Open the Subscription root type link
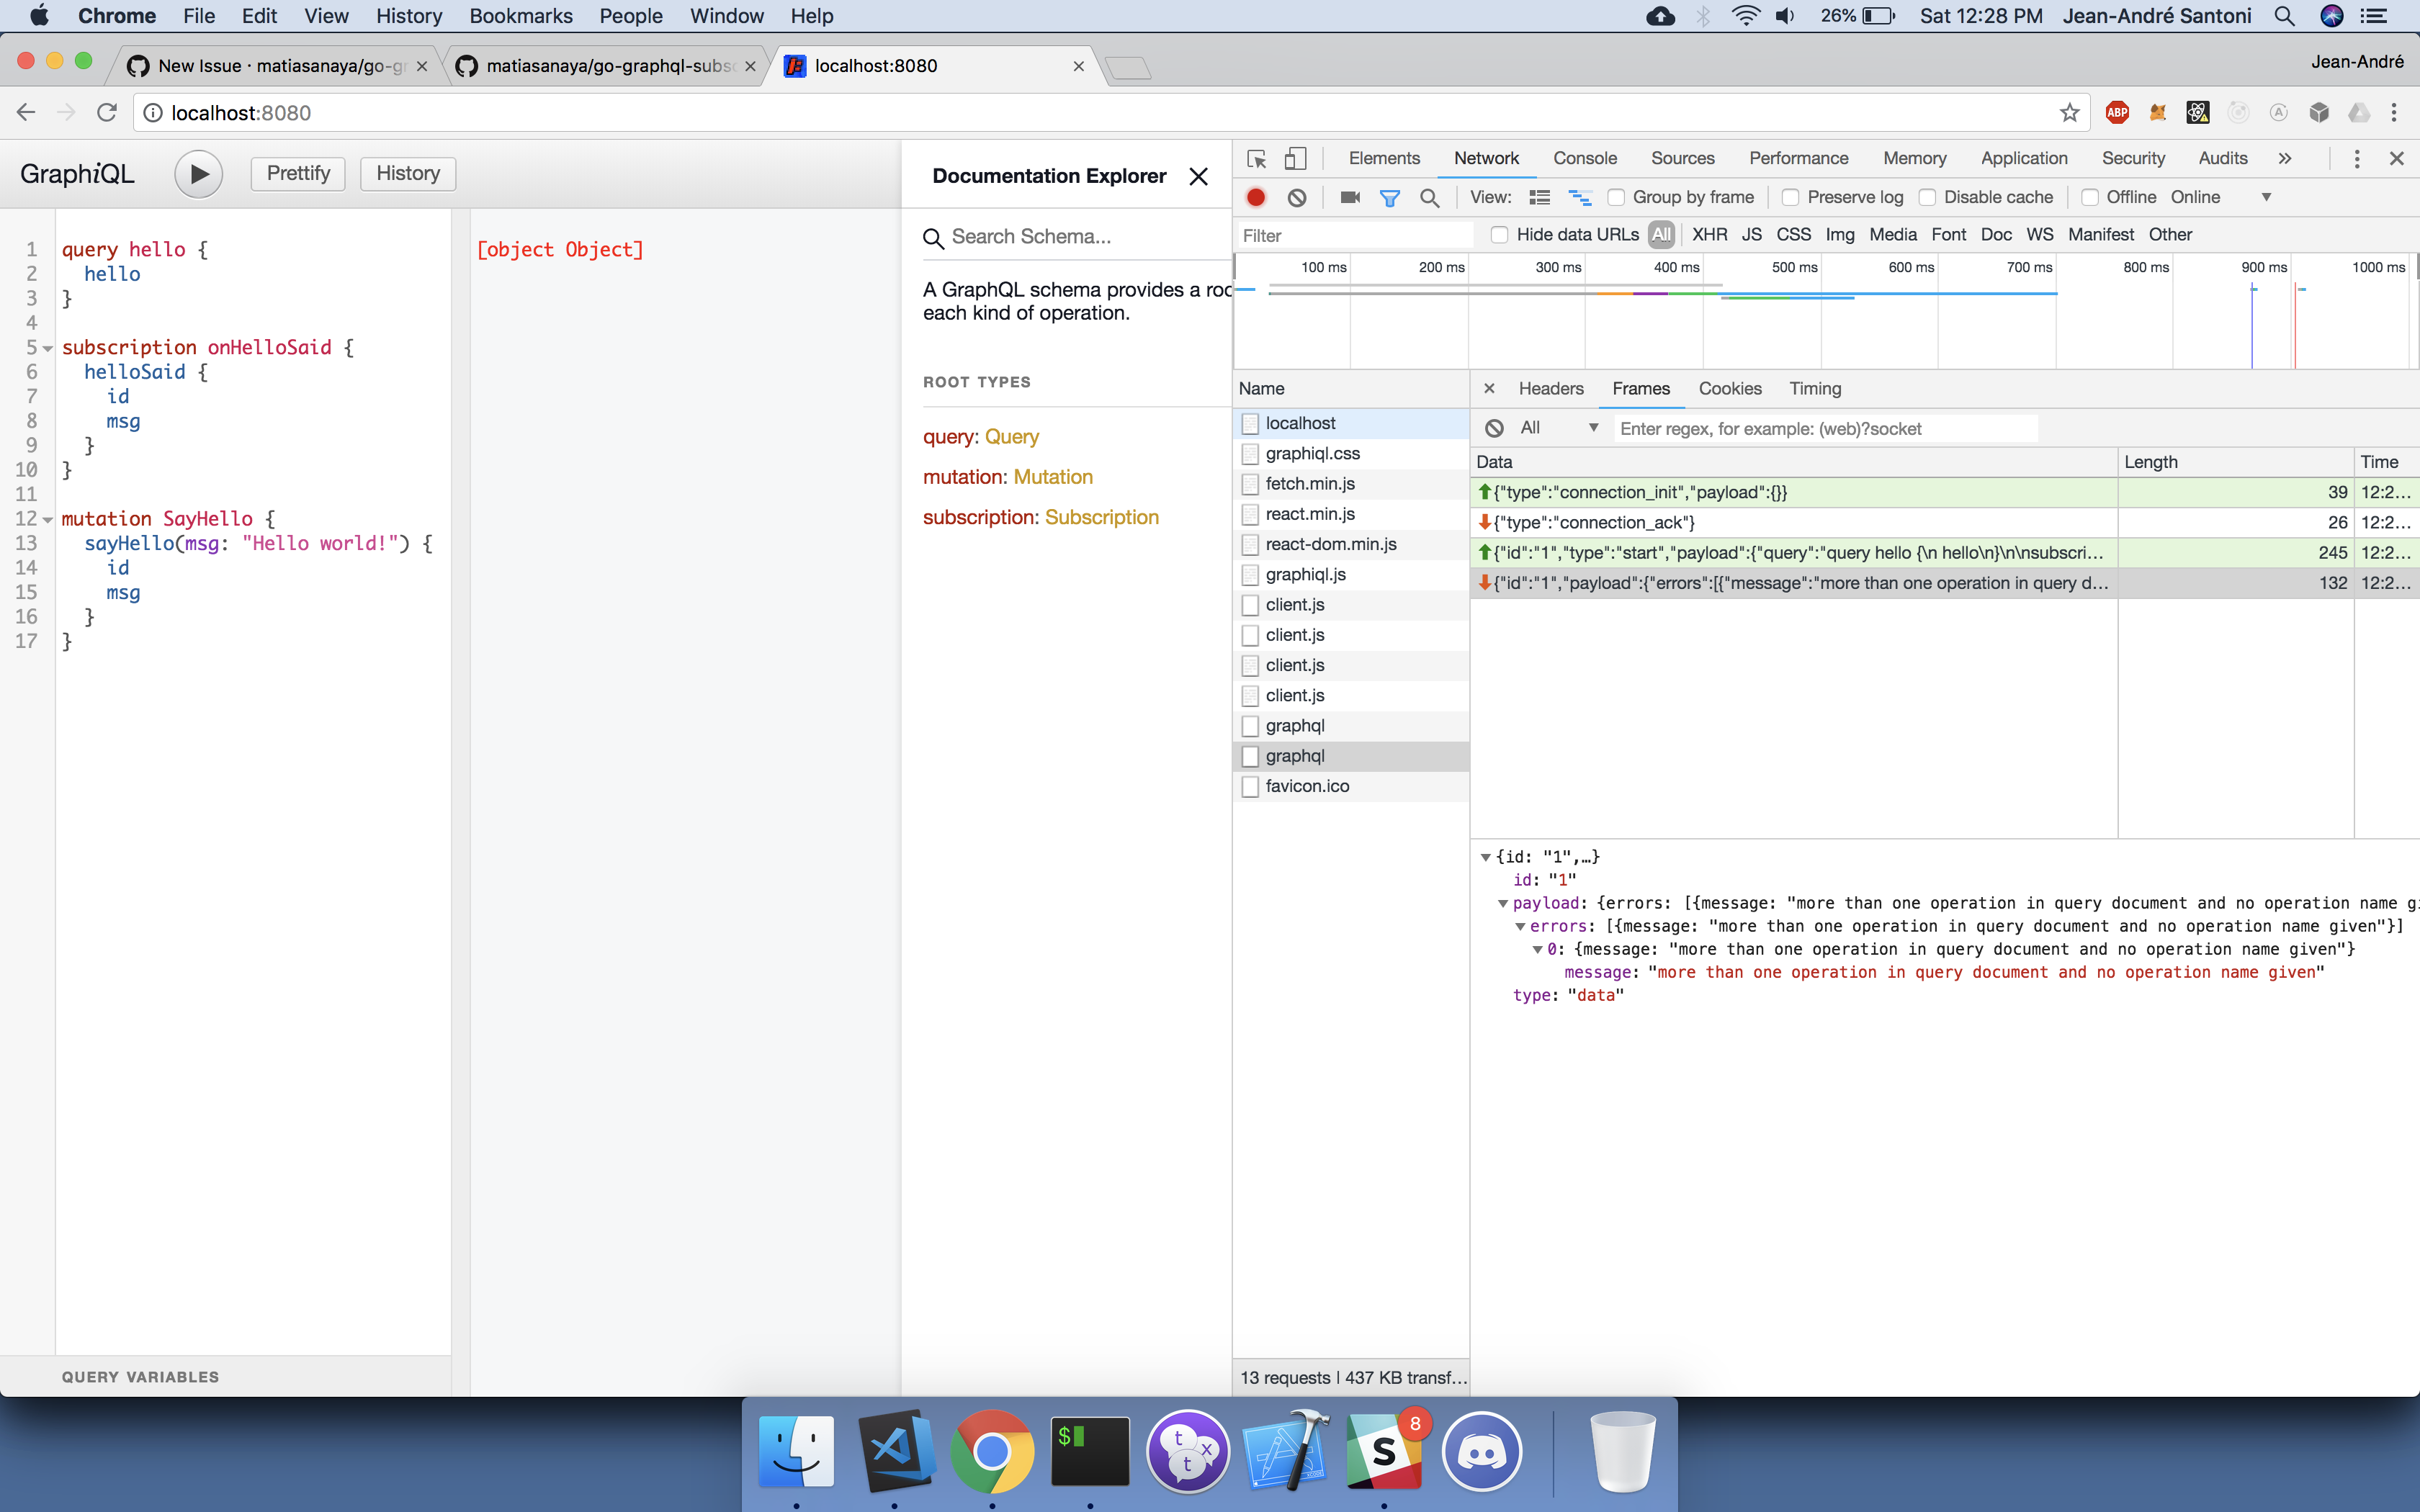This screenshot has height=1512, width=2420. [1101, 517]
